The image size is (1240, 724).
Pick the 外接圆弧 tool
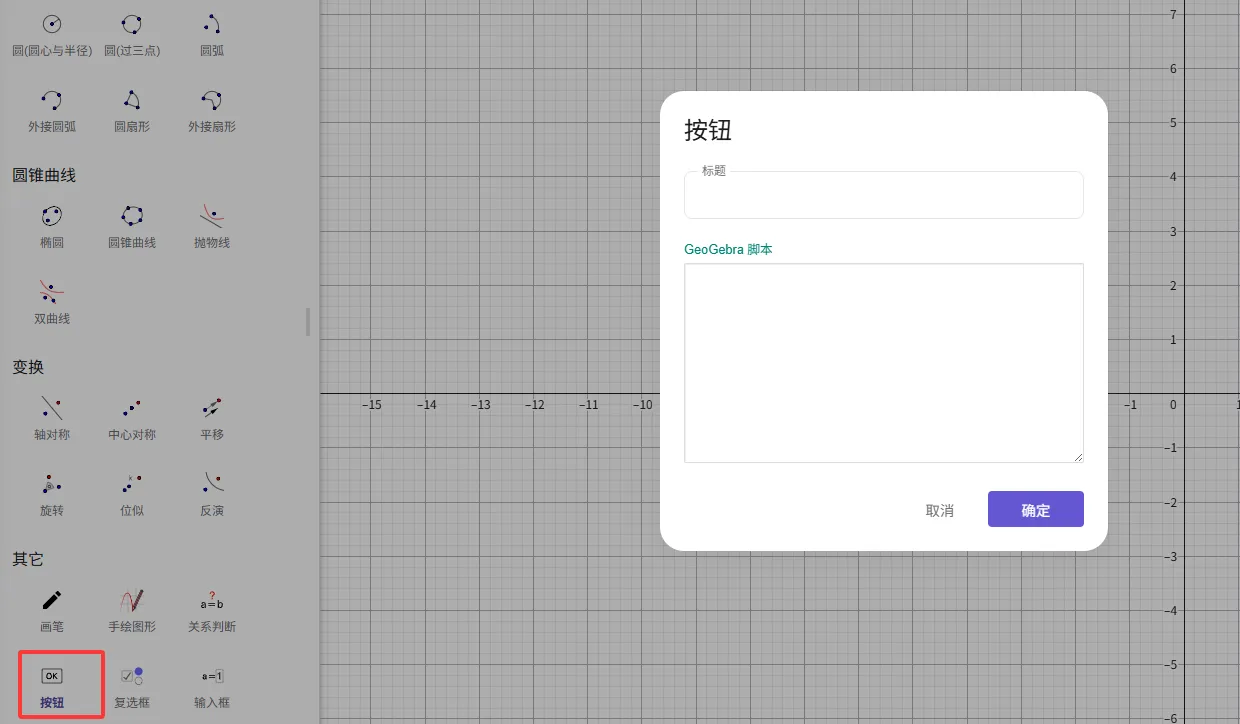point(52,110)
